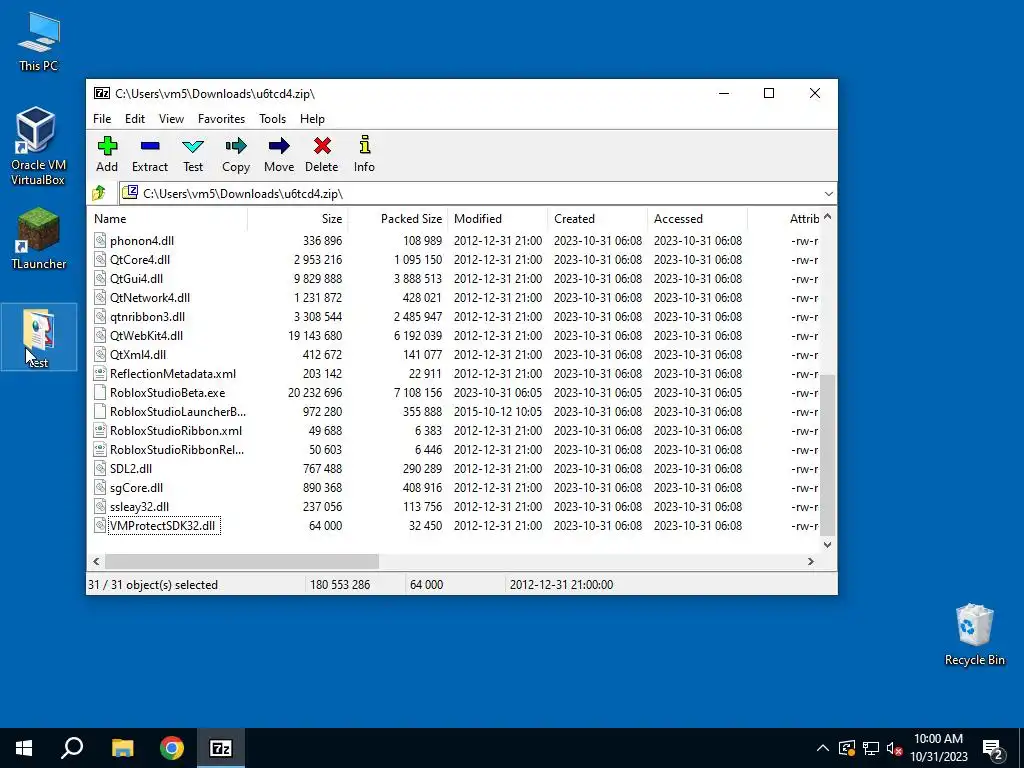Select QtNetwork4.dll row

coord(453,297)
